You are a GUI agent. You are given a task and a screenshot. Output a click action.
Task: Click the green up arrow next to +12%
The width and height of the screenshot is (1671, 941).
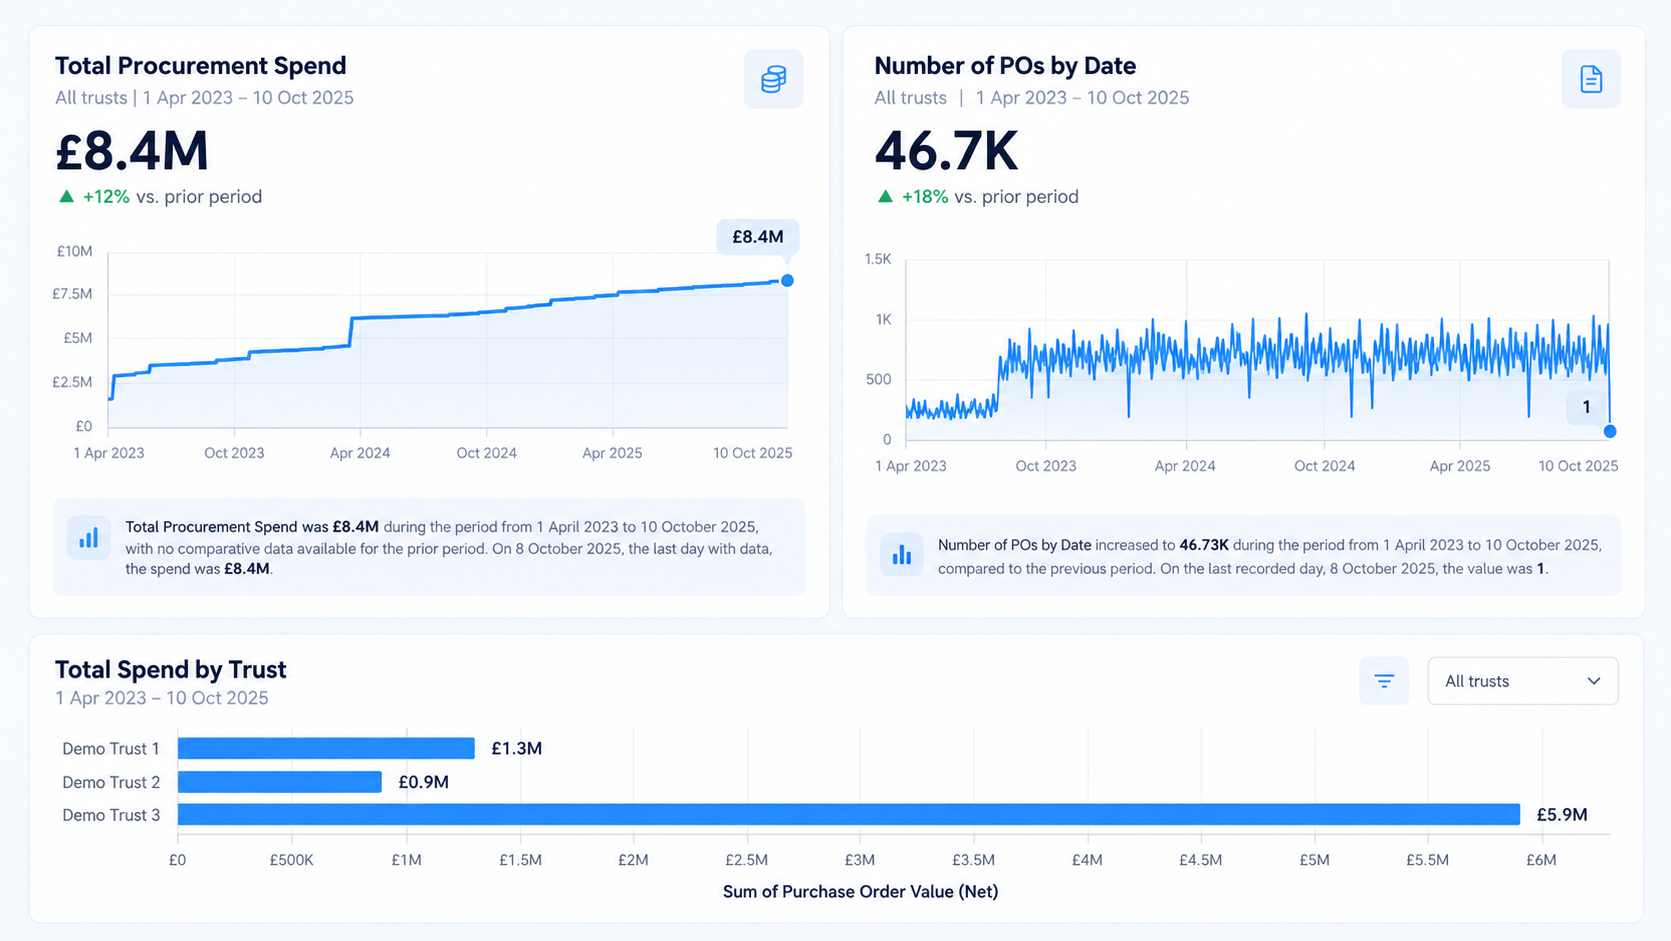point(66,197)
